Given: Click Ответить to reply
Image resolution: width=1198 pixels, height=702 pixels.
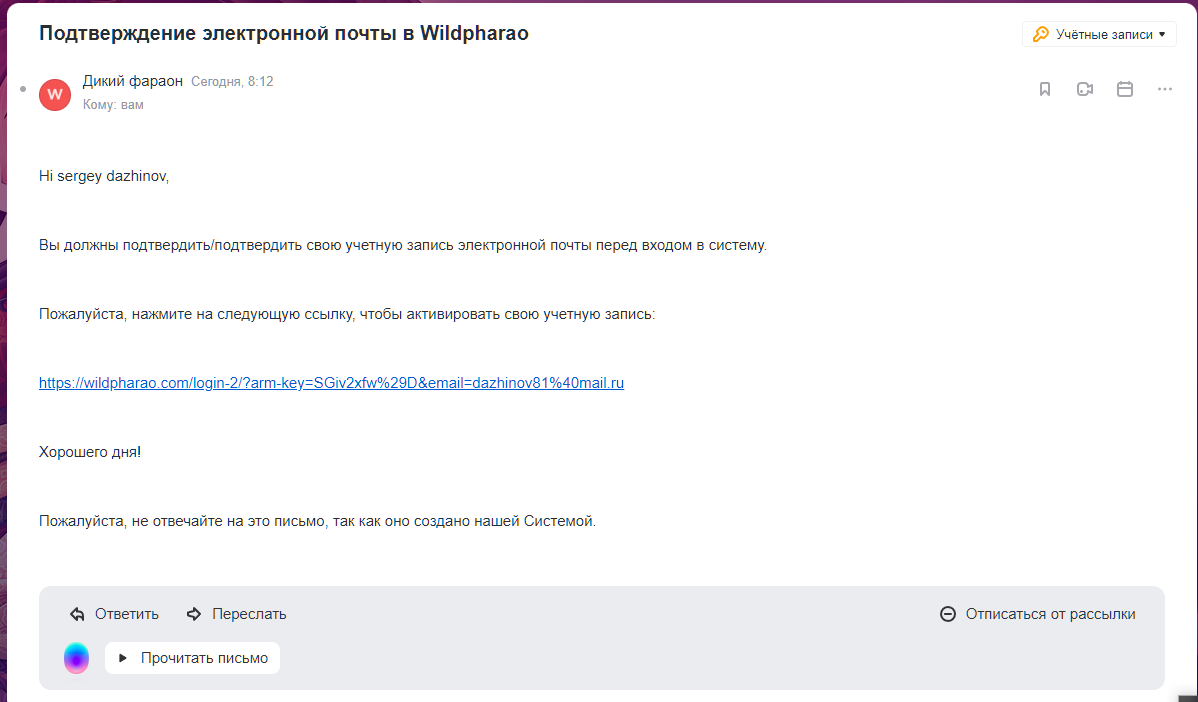Looking at the screenshot, I should click(x=115, y=614).
